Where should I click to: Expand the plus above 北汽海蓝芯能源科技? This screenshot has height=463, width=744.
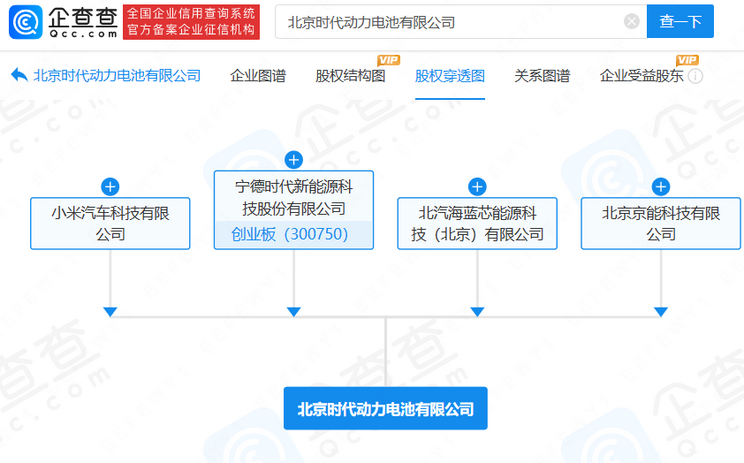[477, 186]
